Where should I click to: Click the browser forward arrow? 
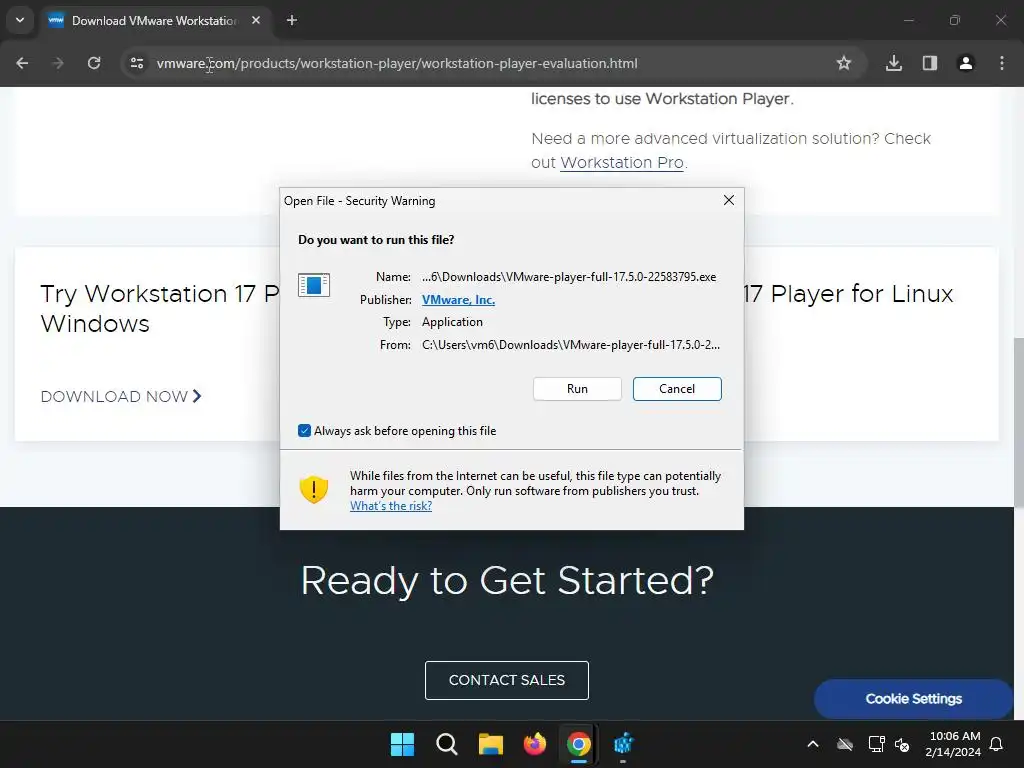point(58,63)
